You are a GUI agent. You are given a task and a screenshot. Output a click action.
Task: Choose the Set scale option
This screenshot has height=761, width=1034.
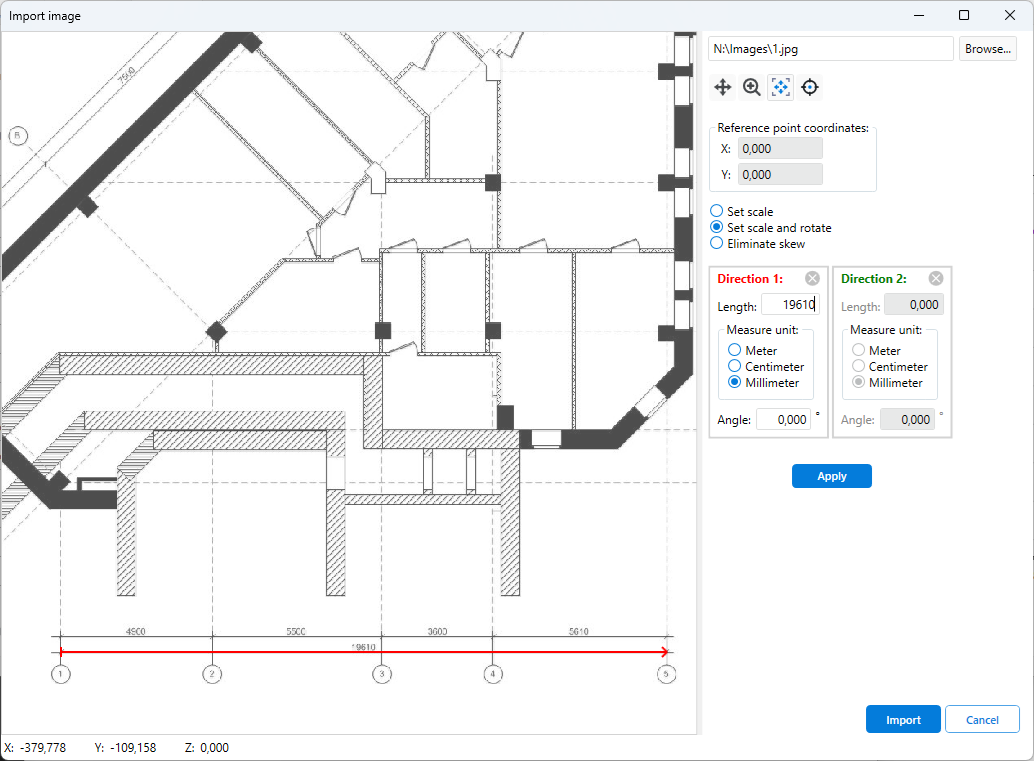717,212
